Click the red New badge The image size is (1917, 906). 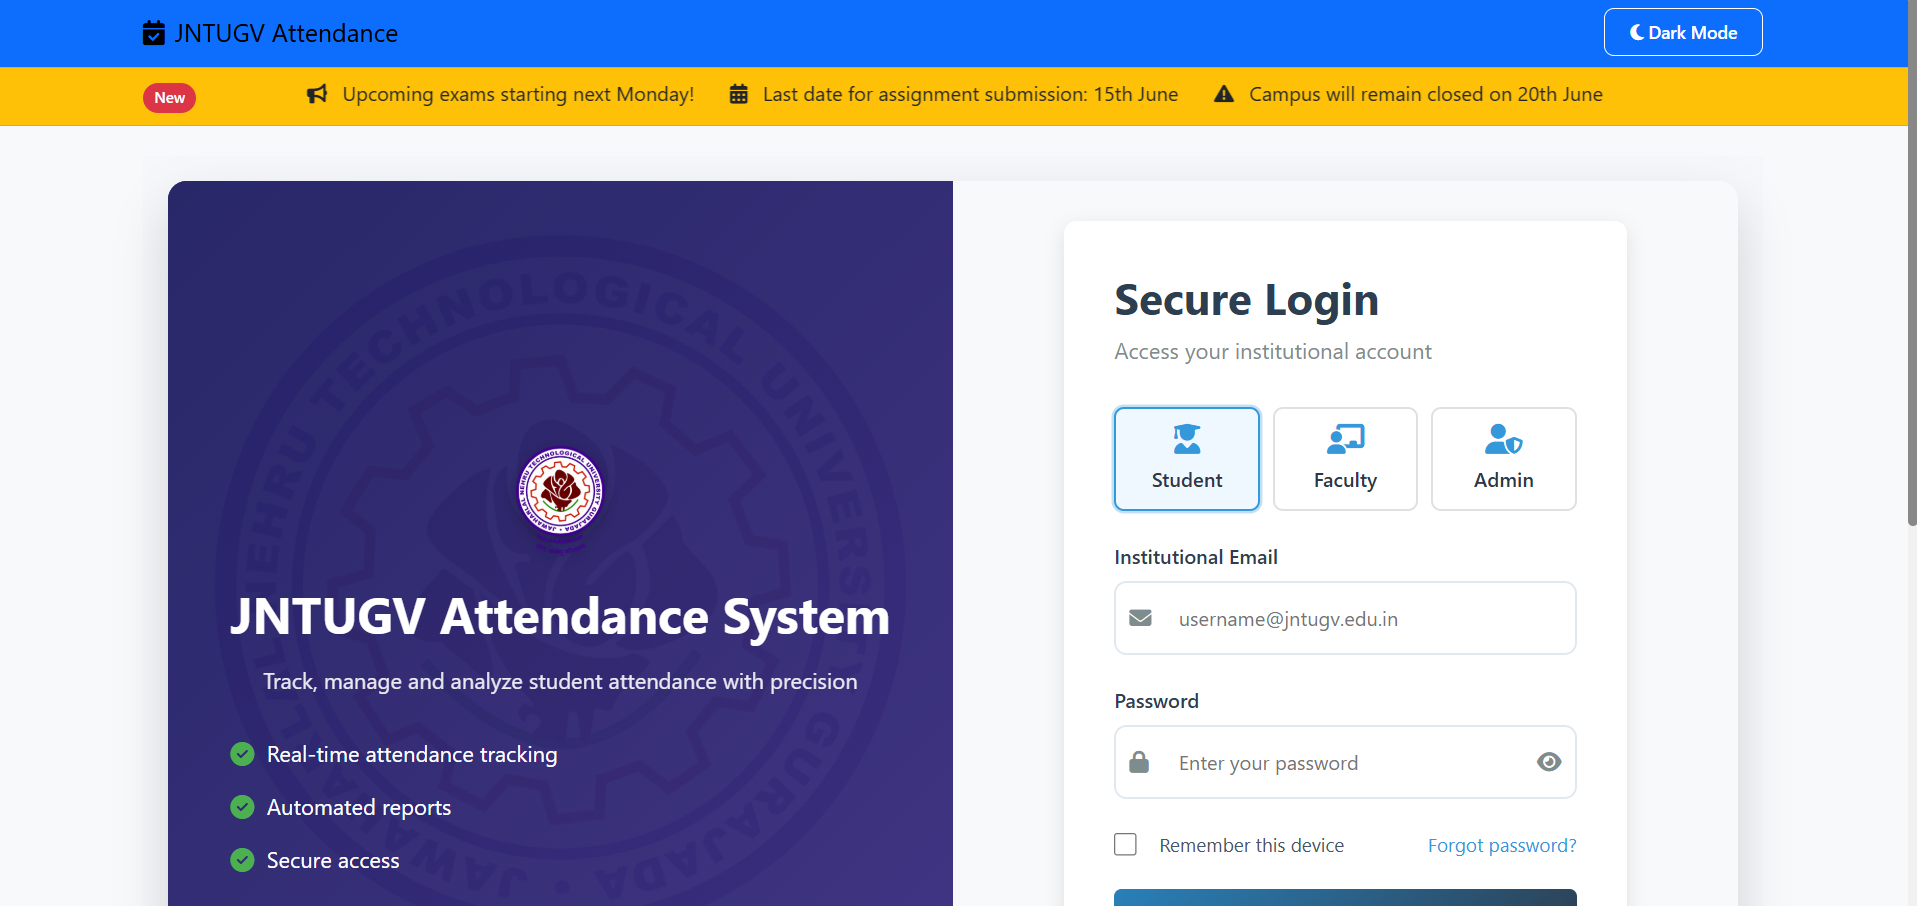169,97
